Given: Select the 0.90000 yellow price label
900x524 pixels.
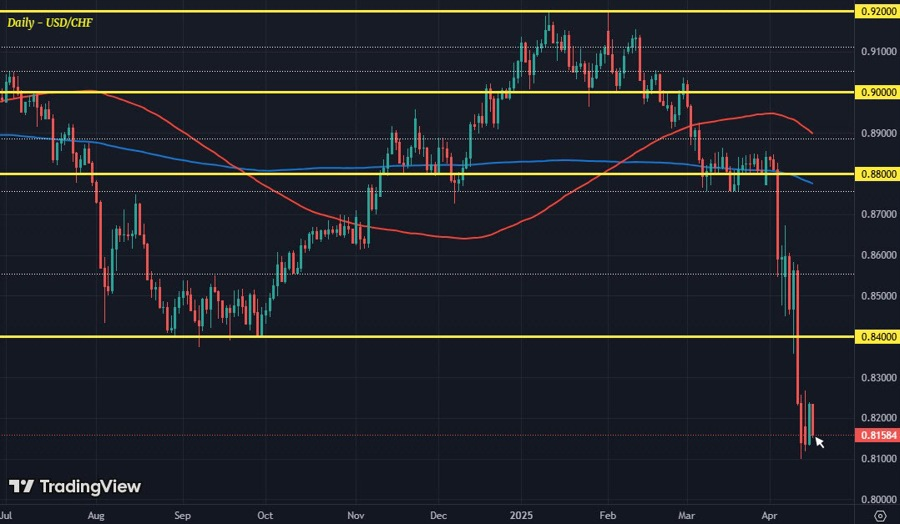Looking at the screenshot, I should click(876, 92).
